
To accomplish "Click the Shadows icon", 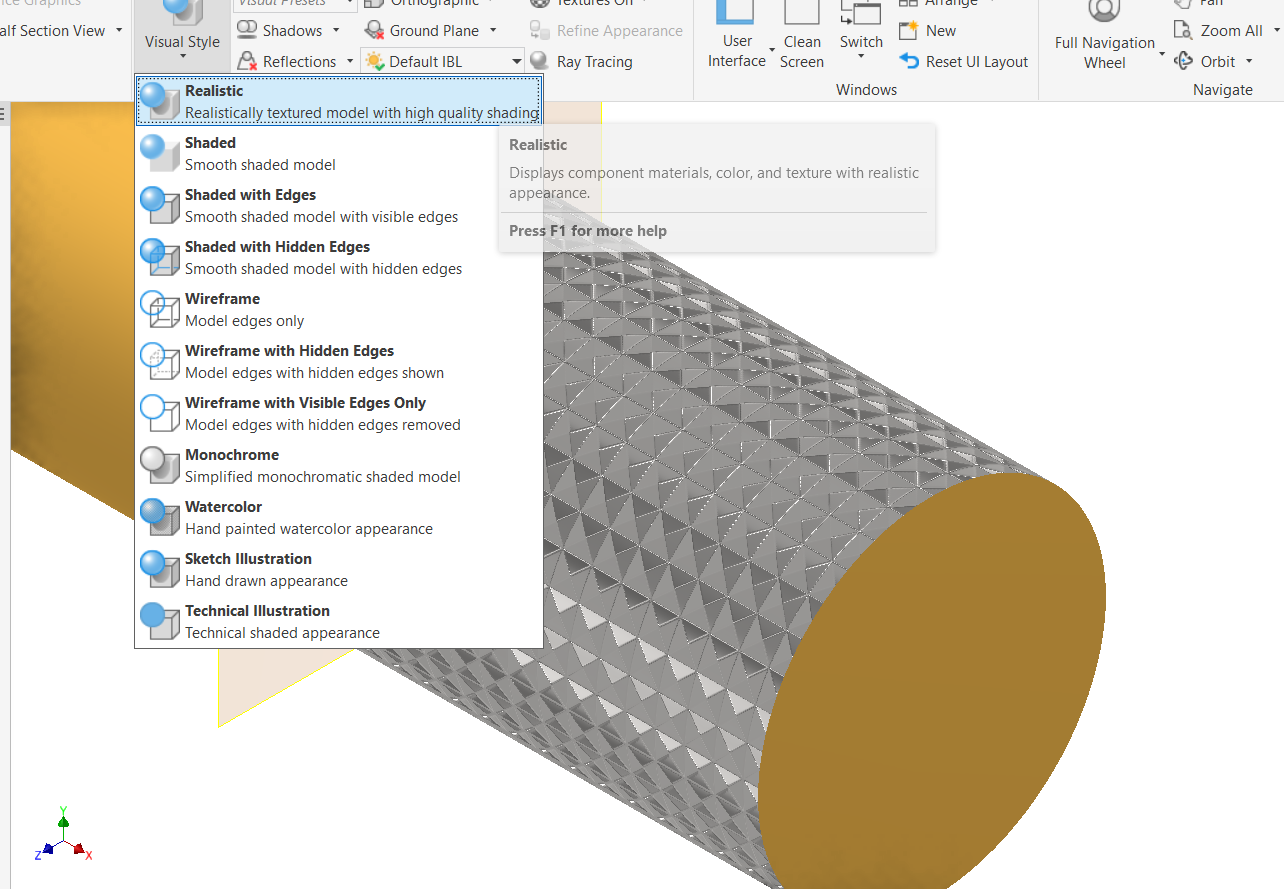I will [247, 30].
